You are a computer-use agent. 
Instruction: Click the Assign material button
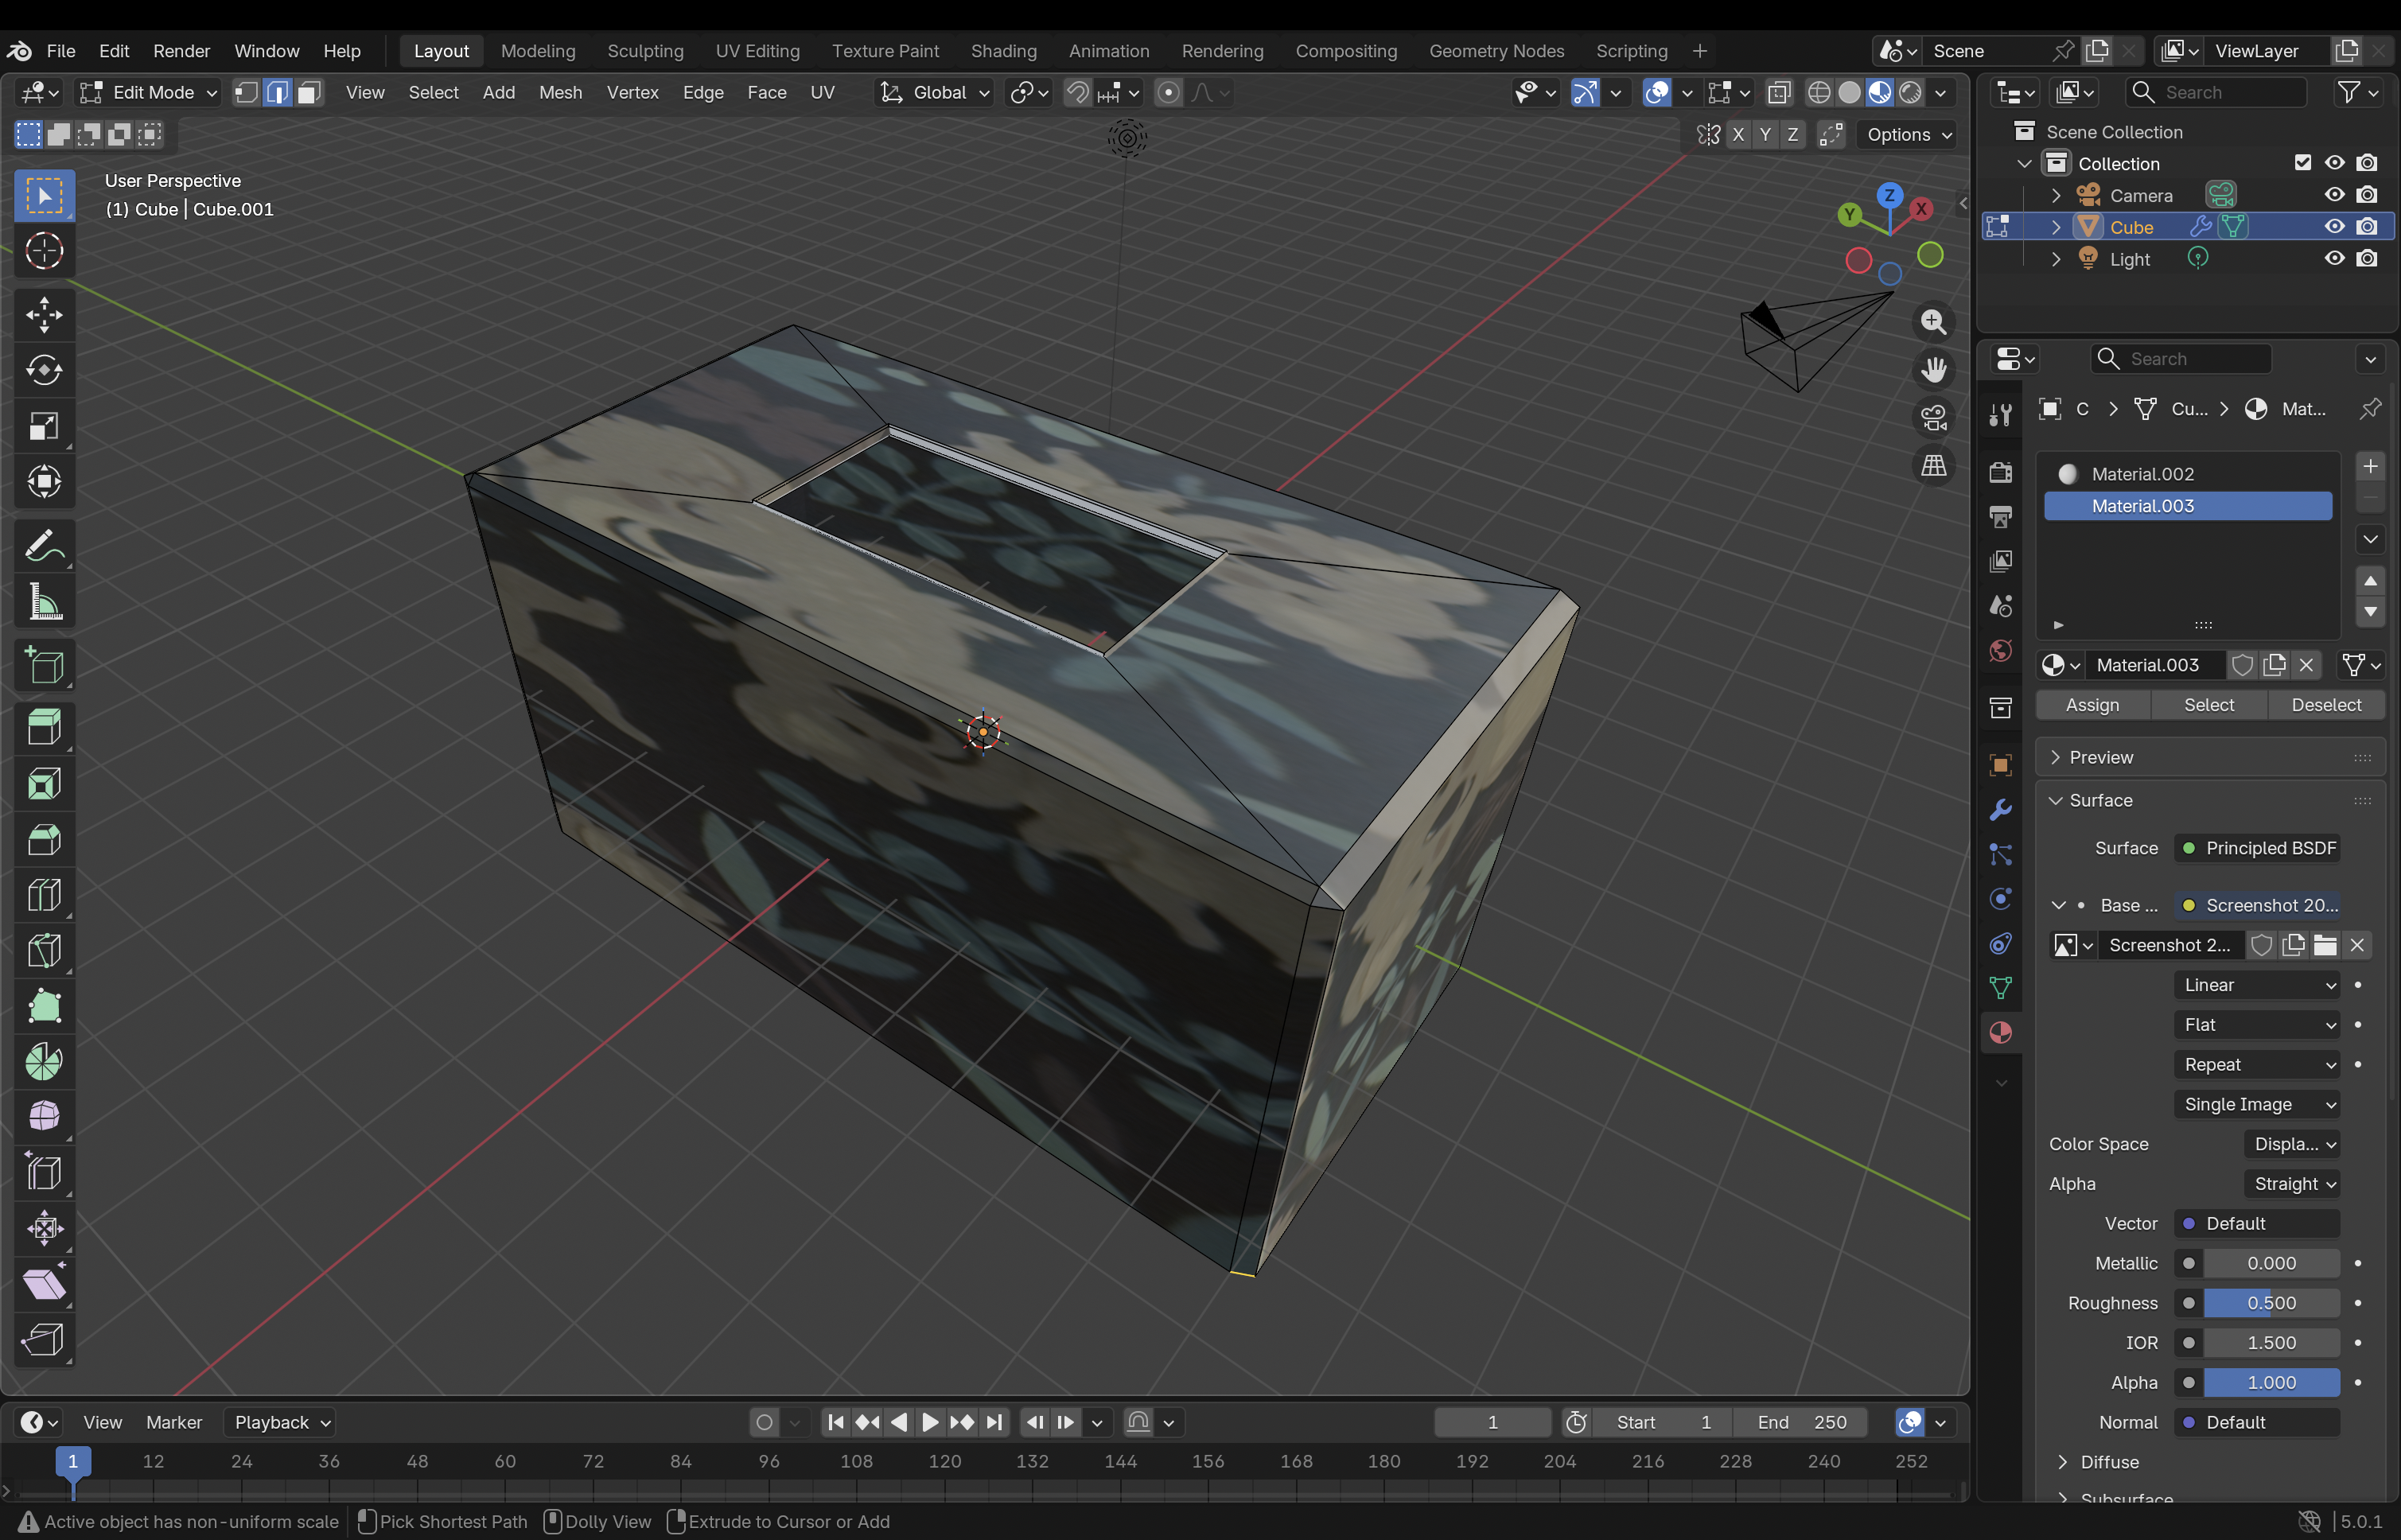2092,705
